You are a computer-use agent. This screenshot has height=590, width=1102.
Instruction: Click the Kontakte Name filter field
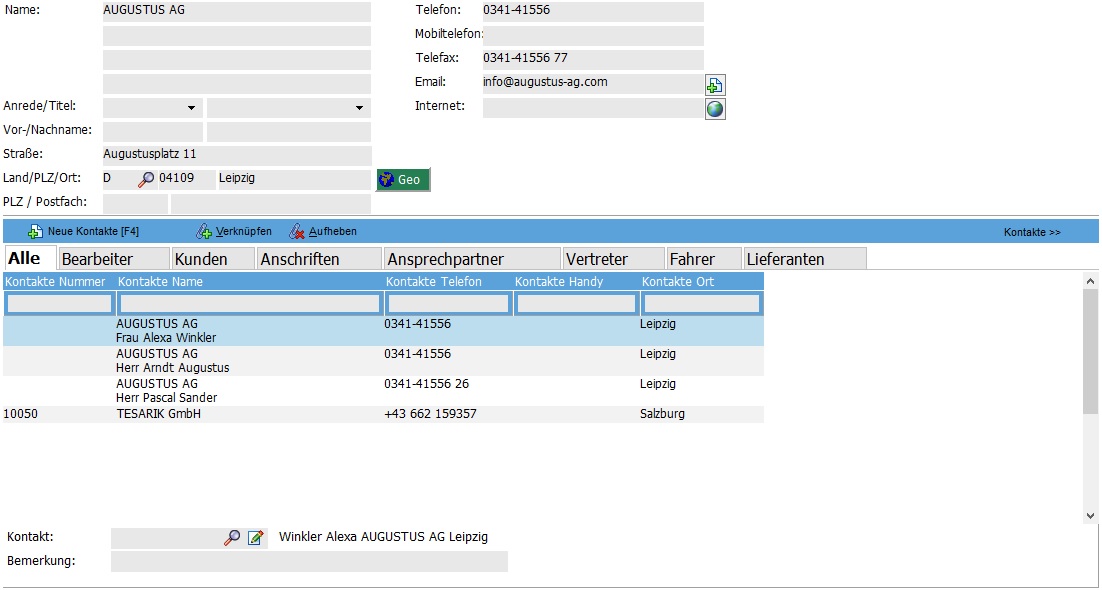pos(250,304)
